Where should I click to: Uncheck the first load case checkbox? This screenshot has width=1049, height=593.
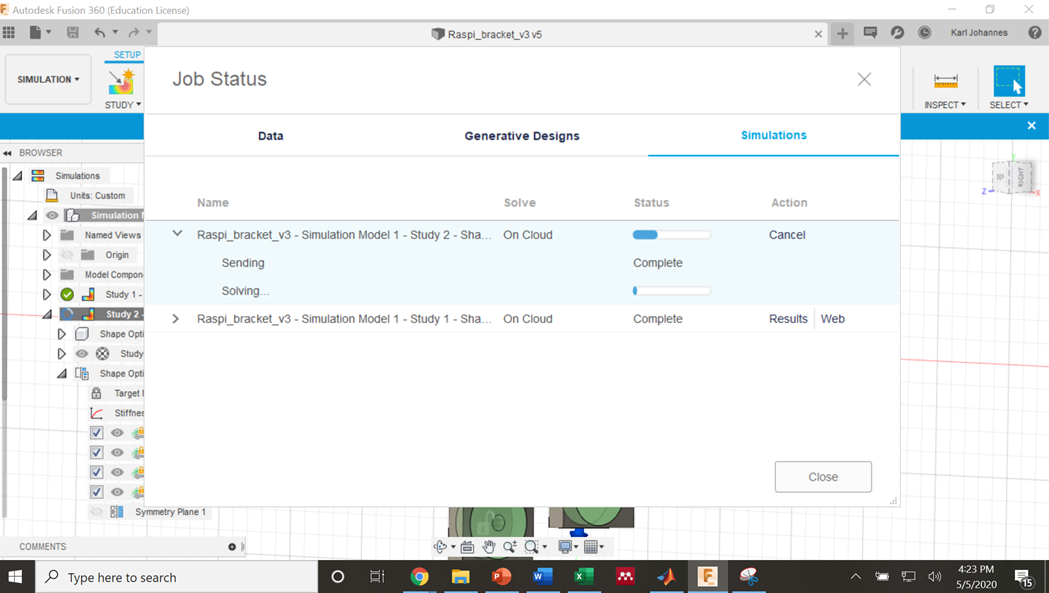tap(96, 432)
